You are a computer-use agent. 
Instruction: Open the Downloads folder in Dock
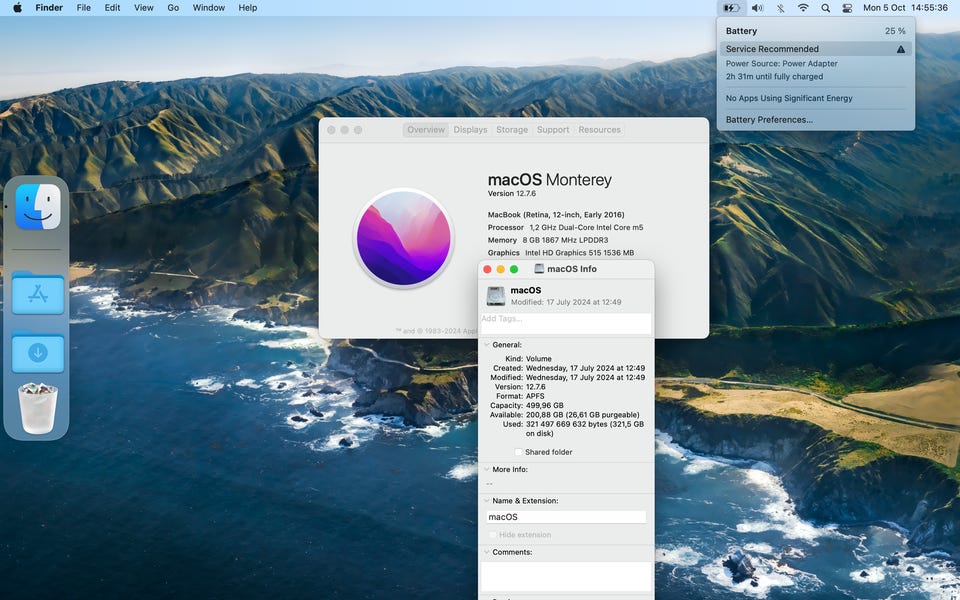(x=37, y=351)
